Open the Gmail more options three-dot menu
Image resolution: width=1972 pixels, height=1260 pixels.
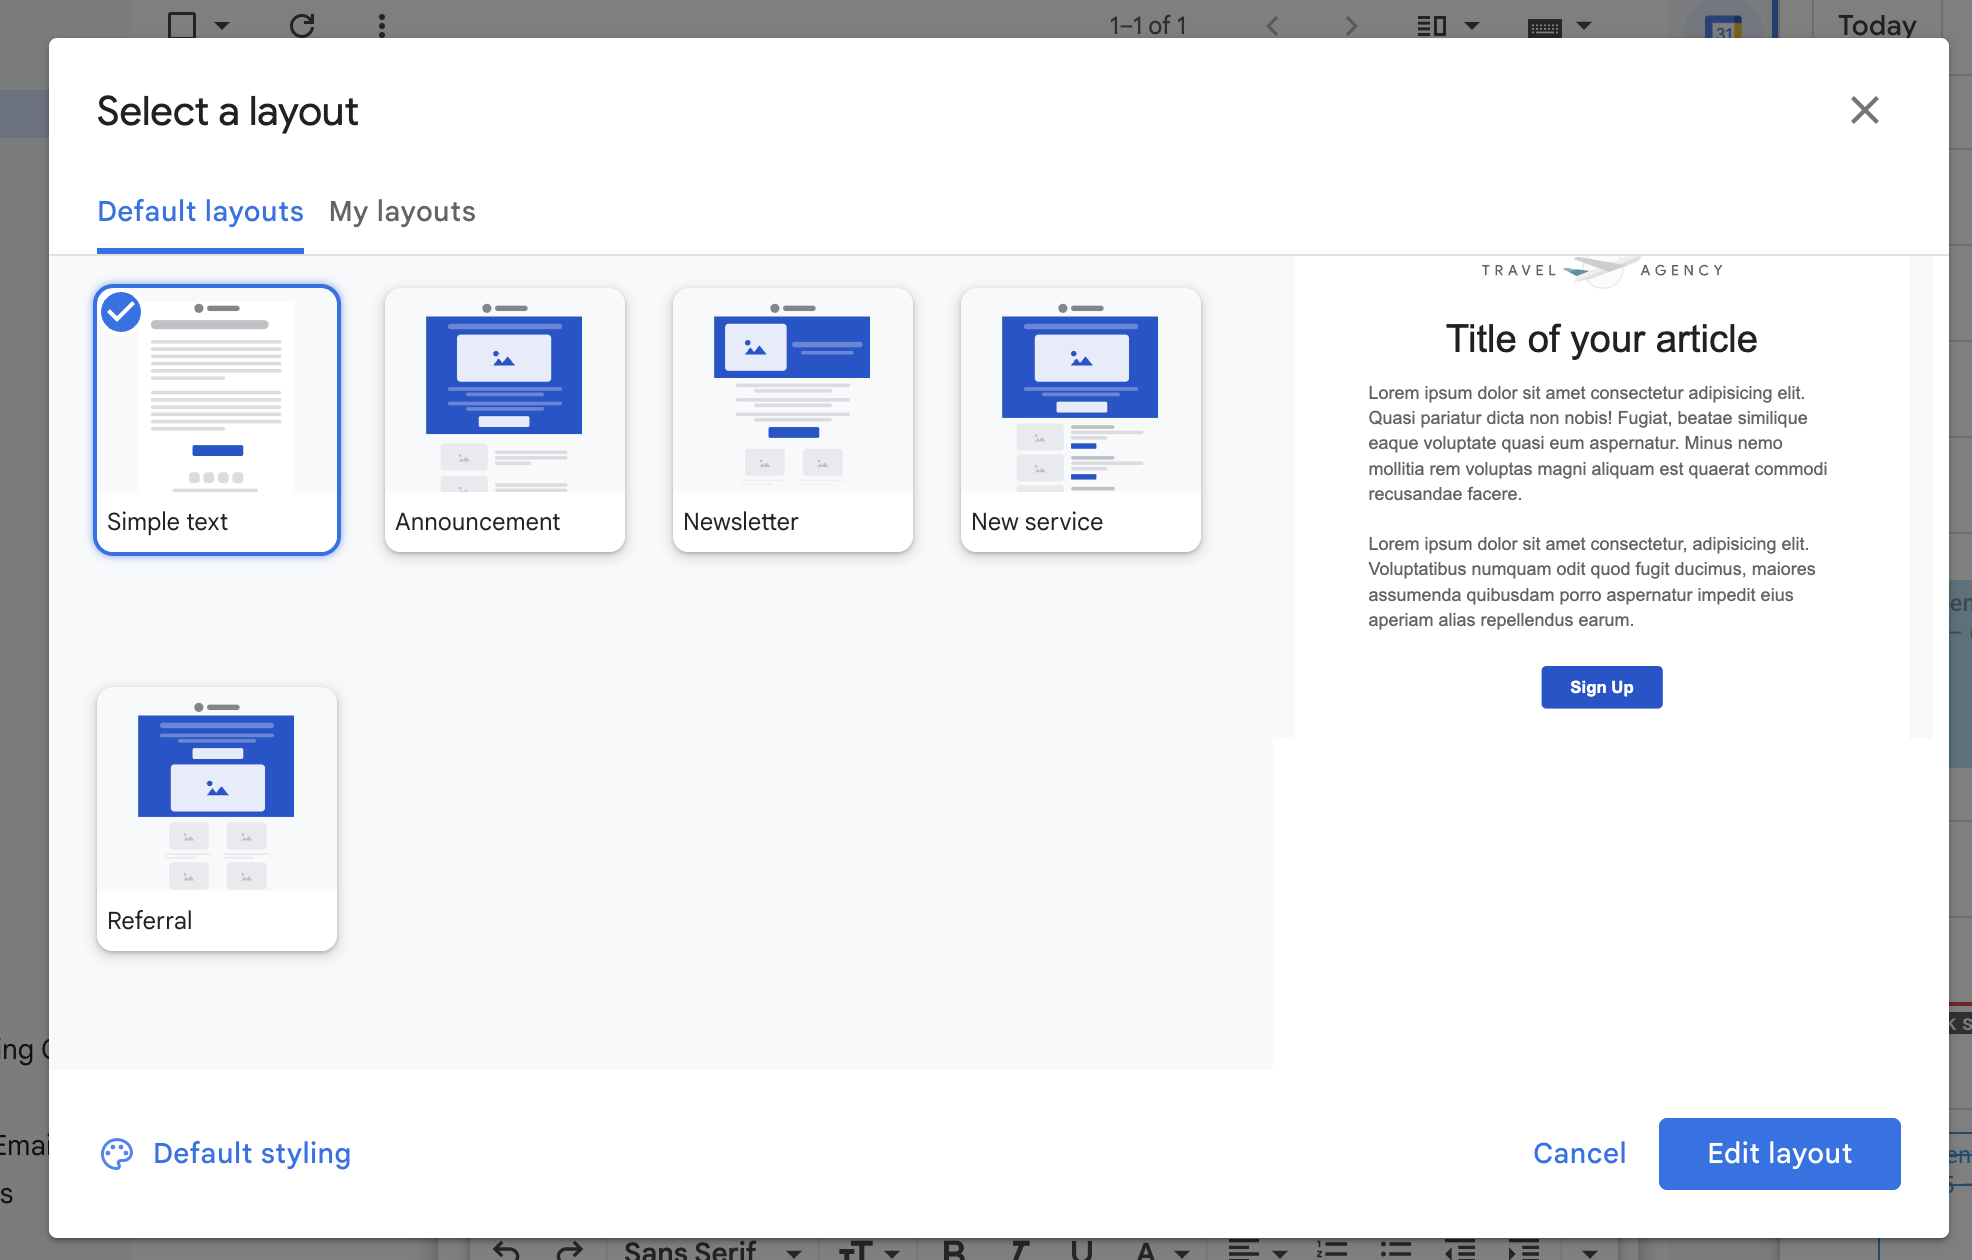pyautogui.click(x=382, y=25)
